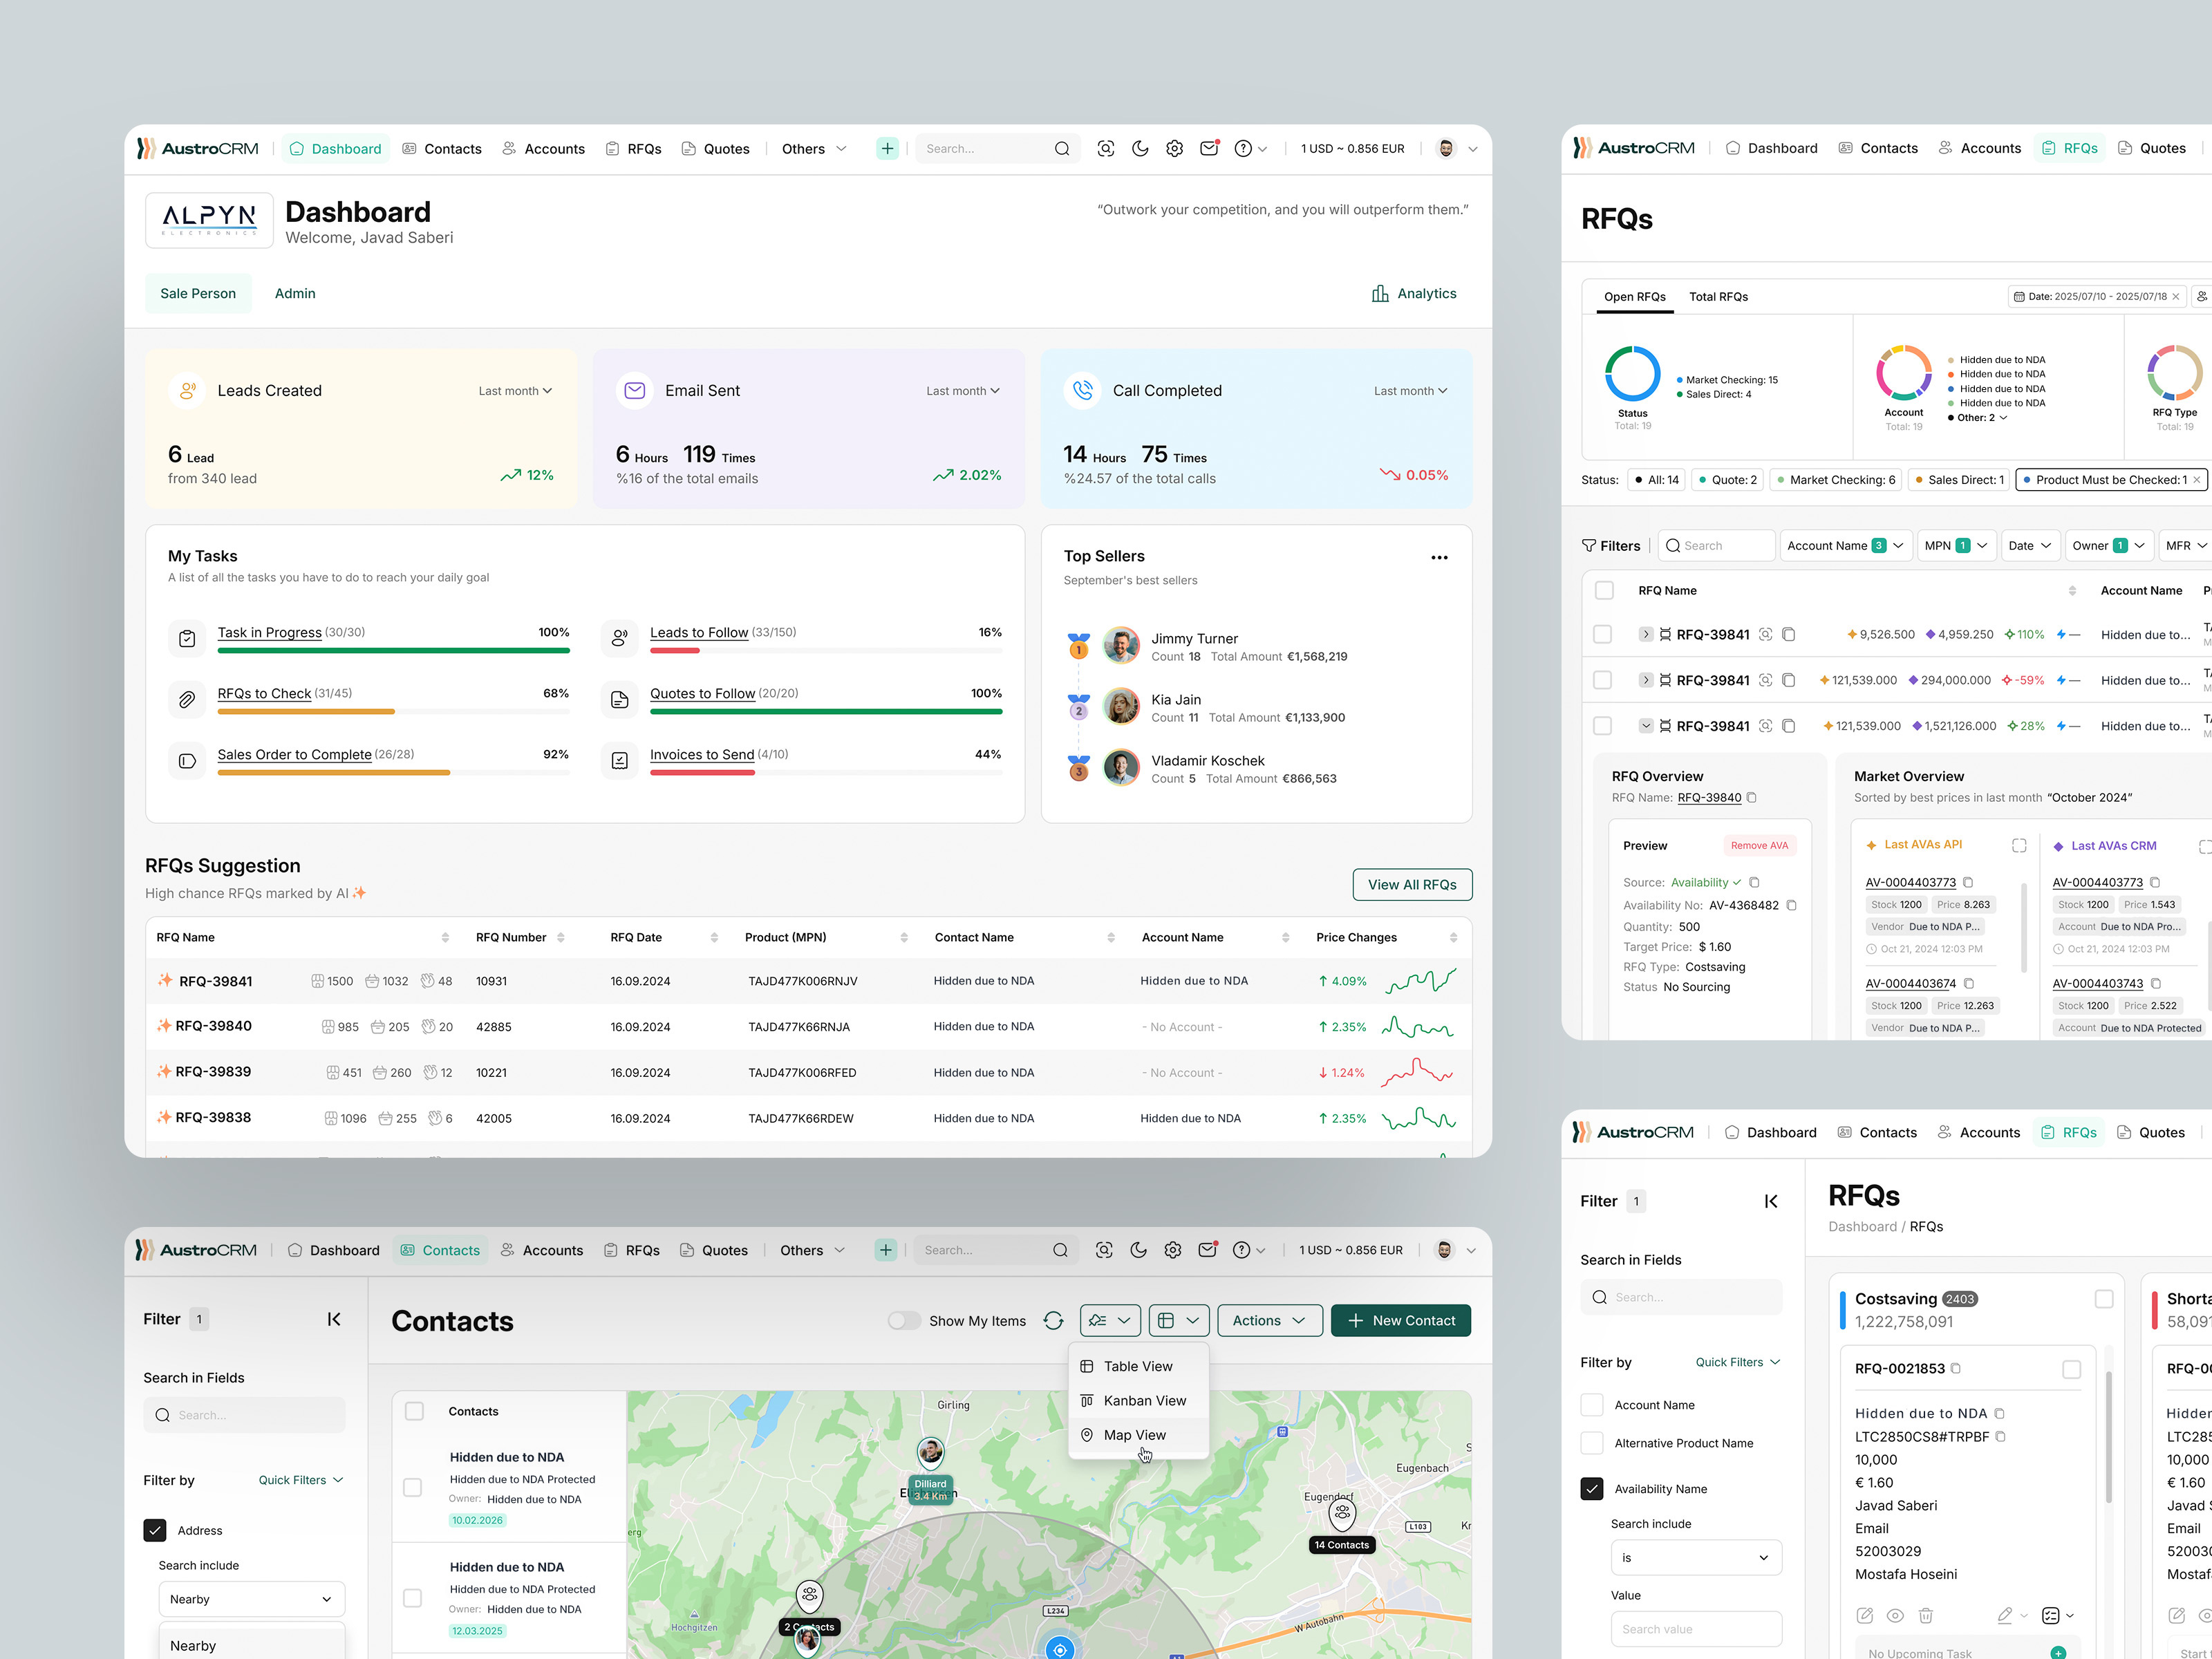Click the Status donut chart in RFQs window
Screen dimensions: 2212x1659
click(1632, 373)
